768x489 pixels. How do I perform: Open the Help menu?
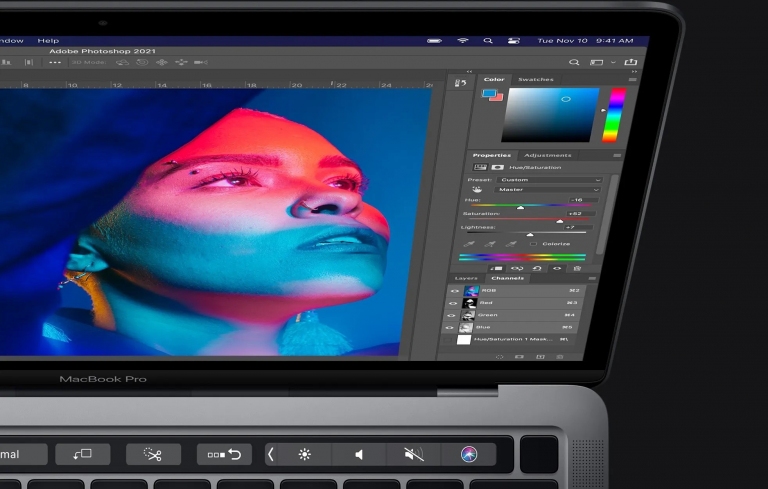click(x=48, y=41)
